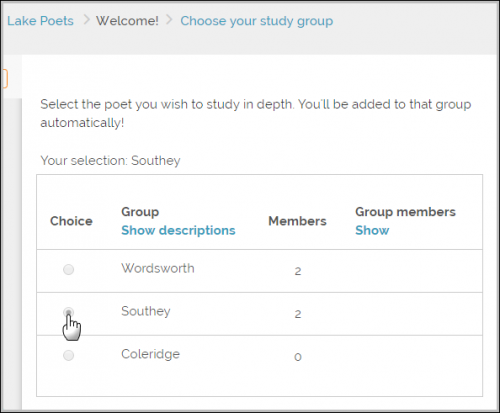Click Southey's member count of 2
This screenshot has width=500, height=413.
[x=298, y=314]
